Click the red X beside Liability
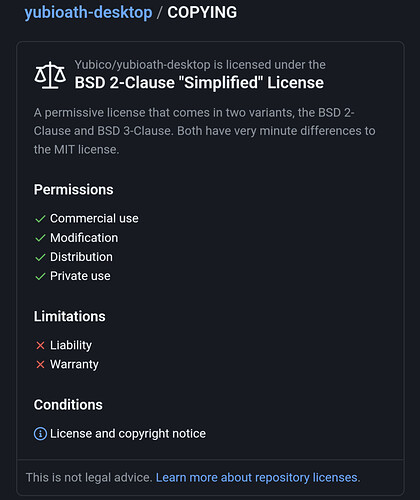 40,346
